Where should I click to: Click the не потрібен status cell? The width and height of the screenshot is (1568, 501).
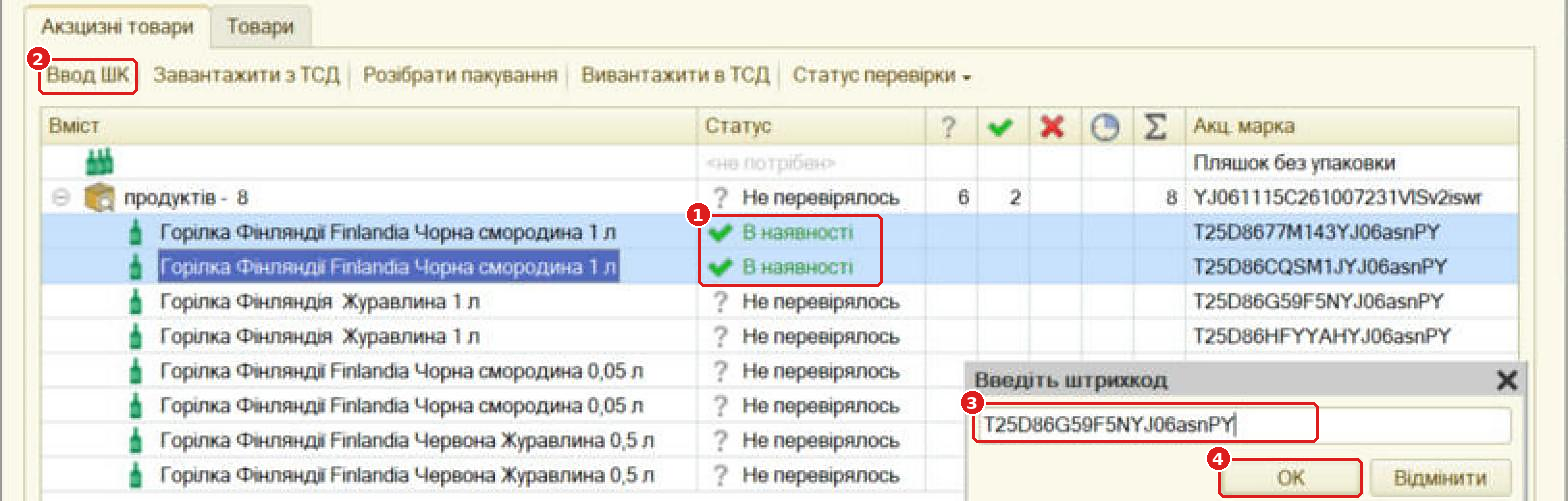pos(770,162)
